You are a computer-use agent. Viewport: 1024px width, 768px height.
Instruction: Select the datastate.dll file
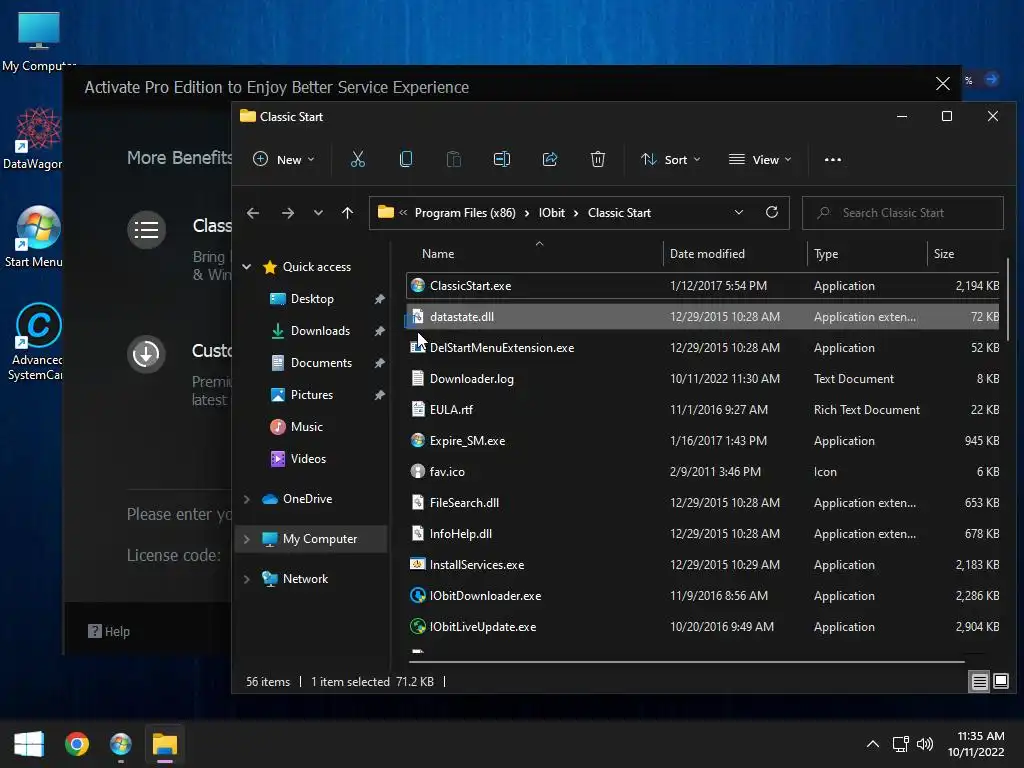702,317
